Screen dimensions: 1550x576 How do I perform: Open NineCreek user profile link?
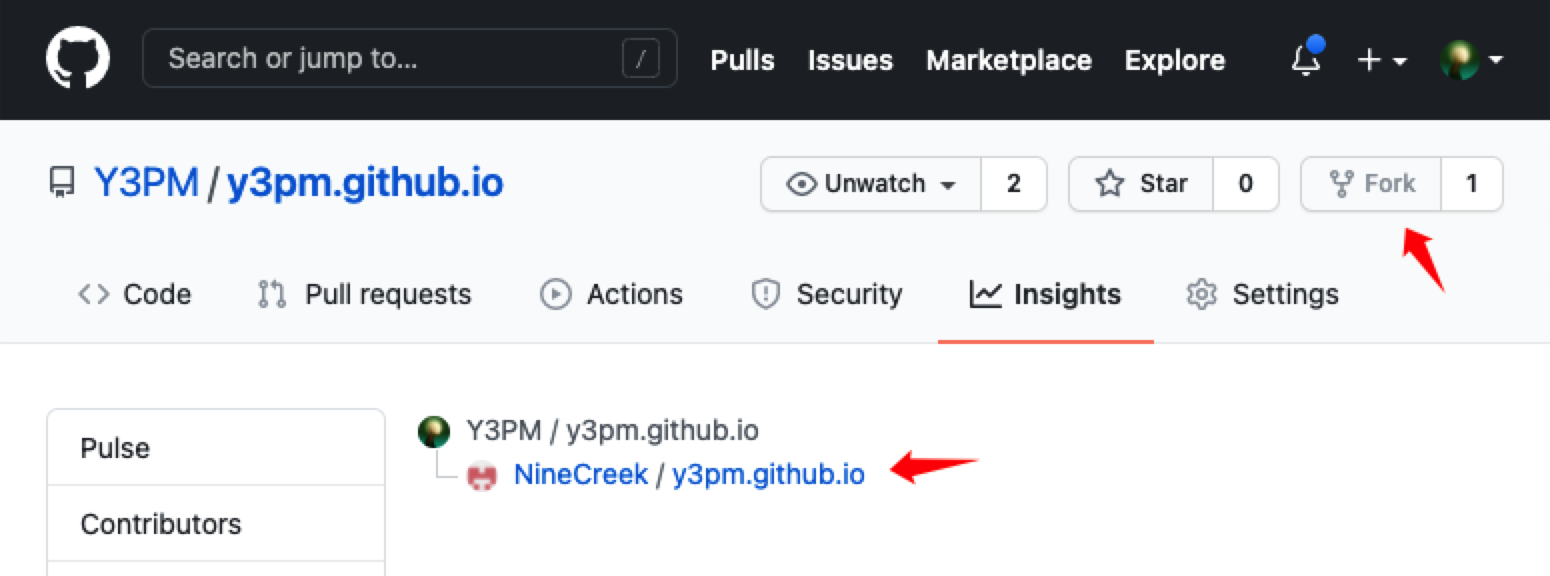(580, 474)
